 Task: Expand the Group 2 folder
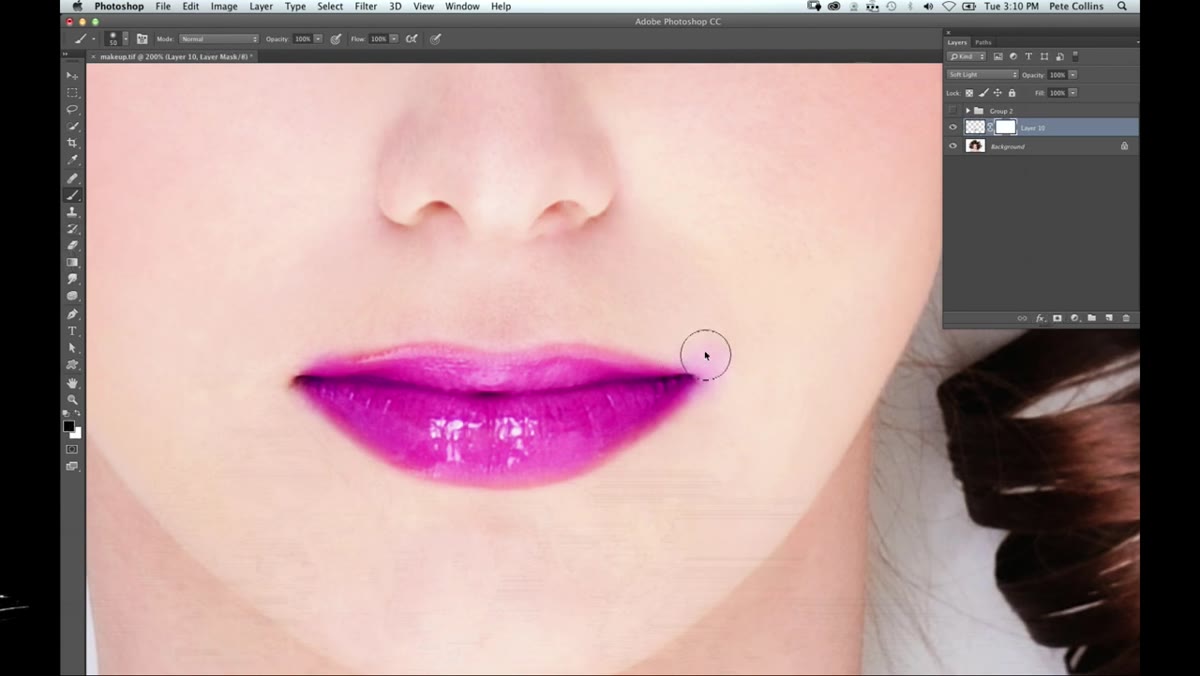(x=968, y=110)
